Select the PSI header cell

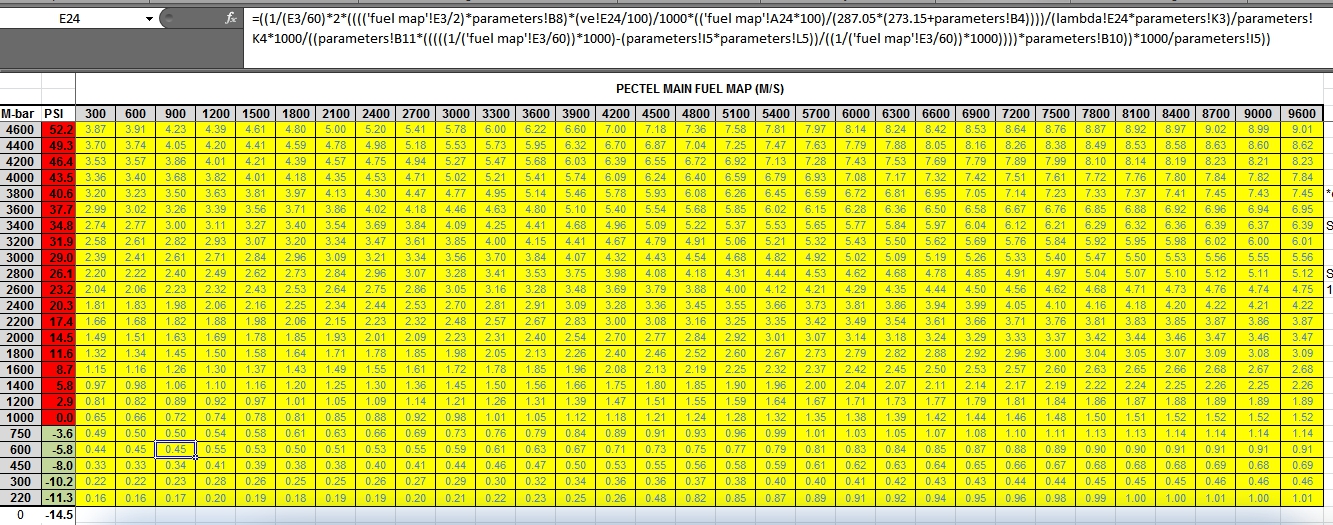(x=59, y=113)
